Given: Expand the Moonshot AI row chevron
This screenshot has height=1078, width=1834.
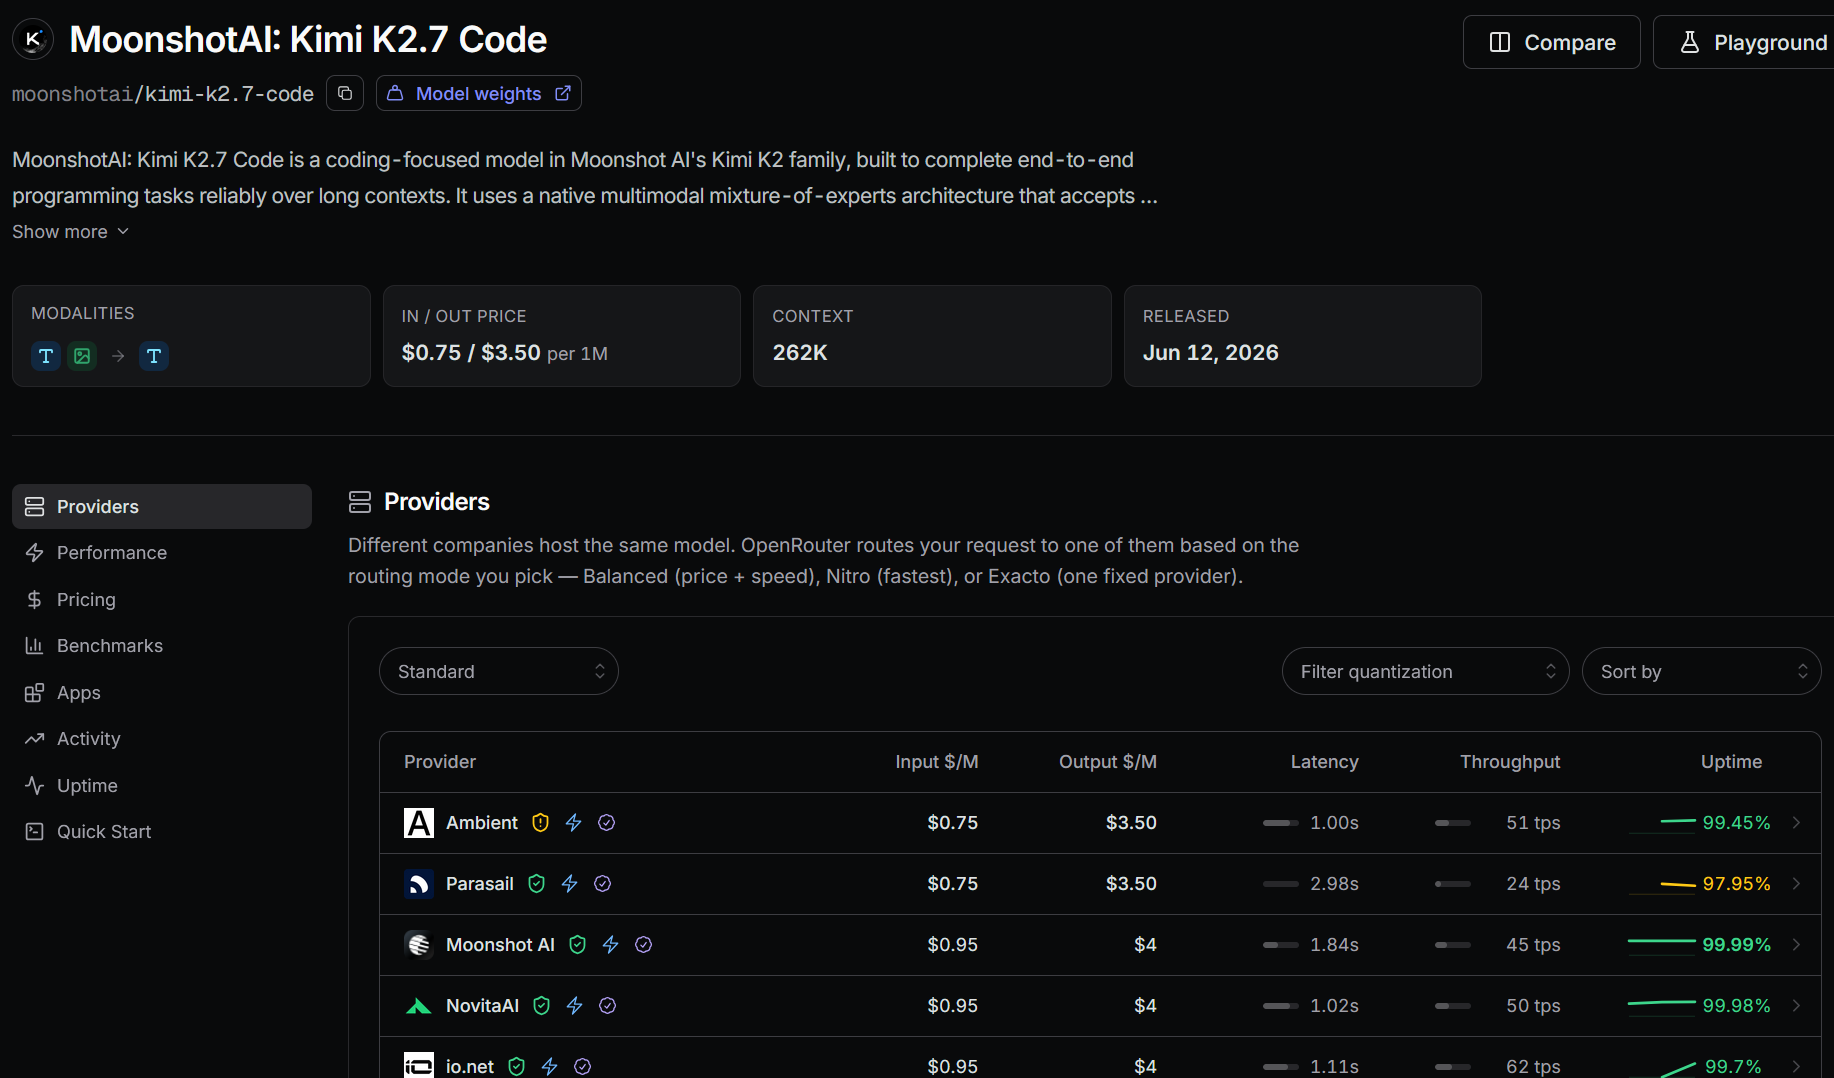Looking at the screenshot, I should click(x=1797, y=945).
